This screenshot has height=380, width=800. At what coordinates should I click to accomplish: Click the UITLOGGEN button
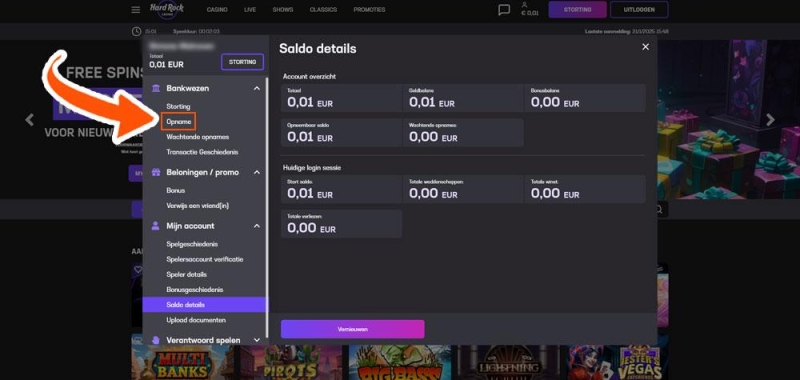[639, 10]
